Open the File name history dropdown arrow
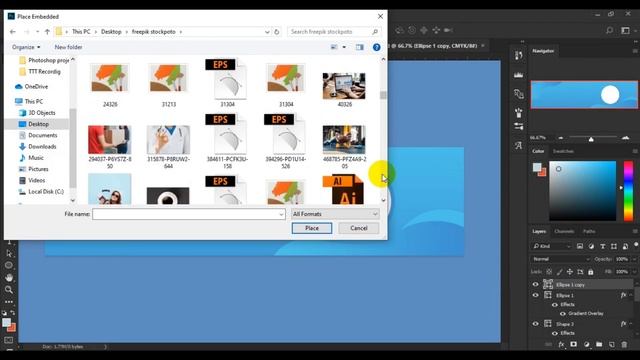Viewport: 640px width, 360px height. coord(281,214)
